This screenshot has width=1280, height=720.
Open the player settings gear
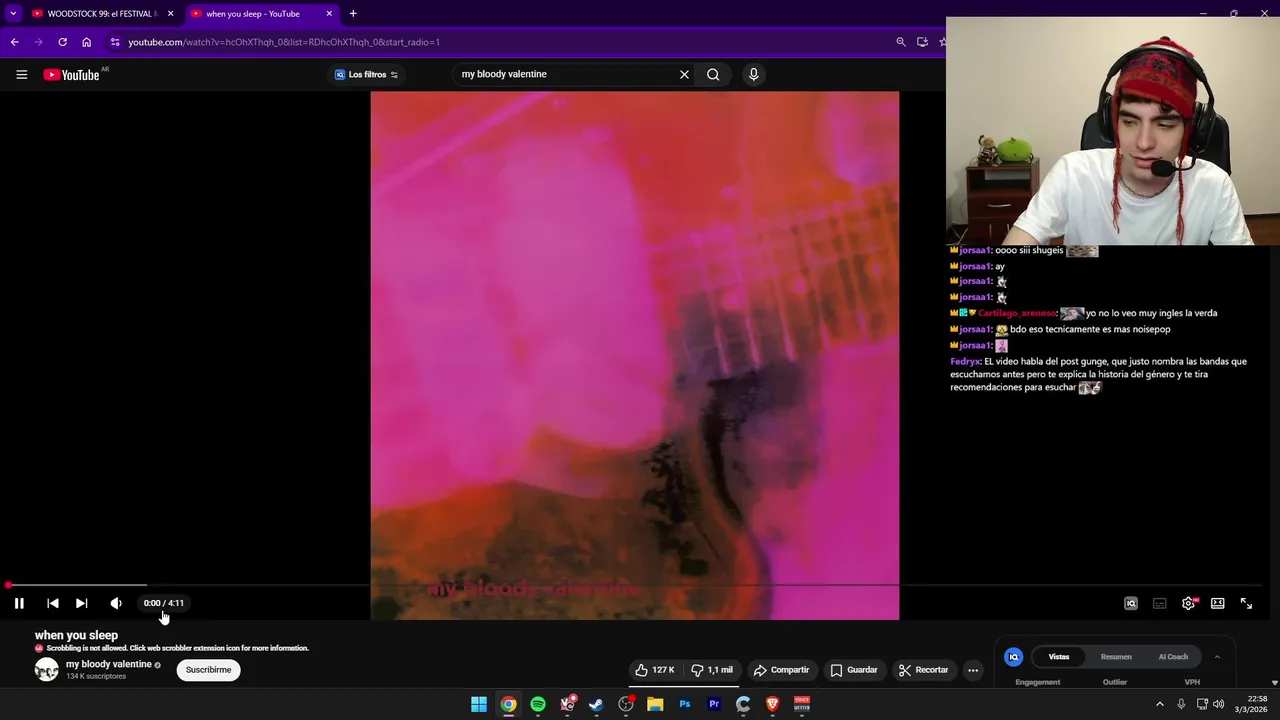[1188, 603]
